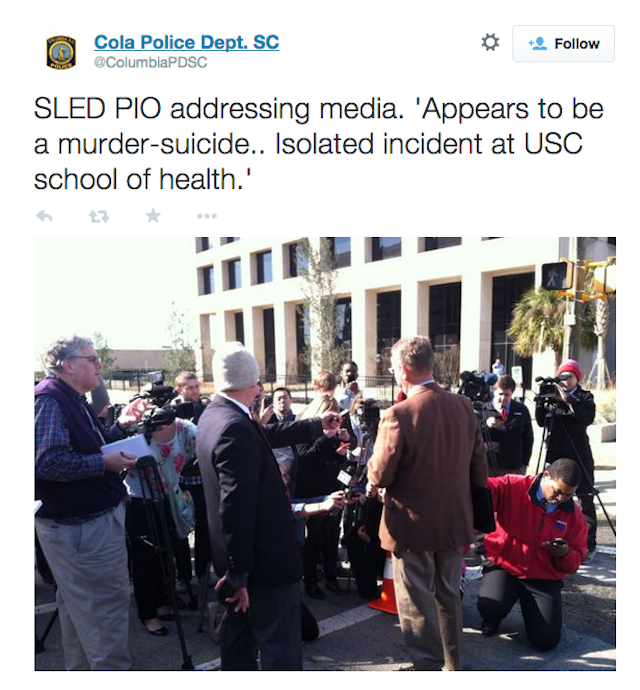Favorite the tweet with the star icon
The image size is (640, 690).
(x=153, y=215)
